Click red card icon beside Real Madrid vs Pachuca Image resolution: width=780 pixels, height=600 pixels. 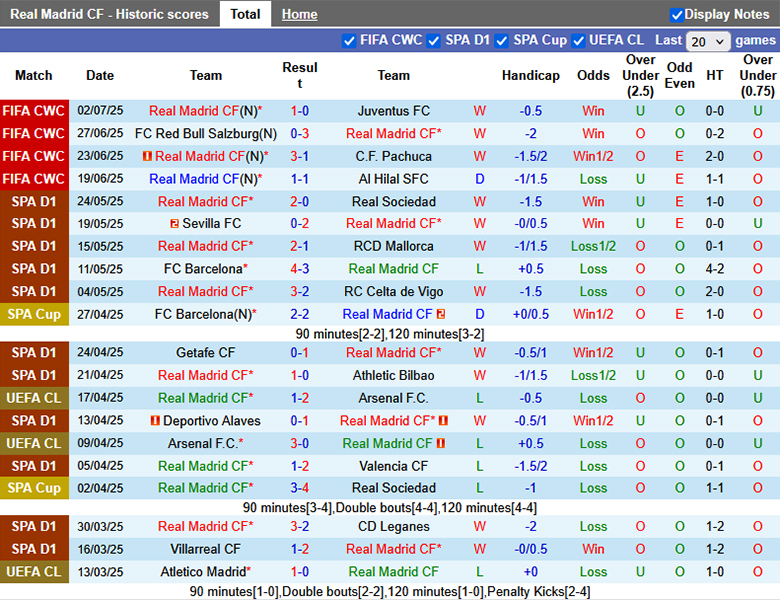[147, 156]
